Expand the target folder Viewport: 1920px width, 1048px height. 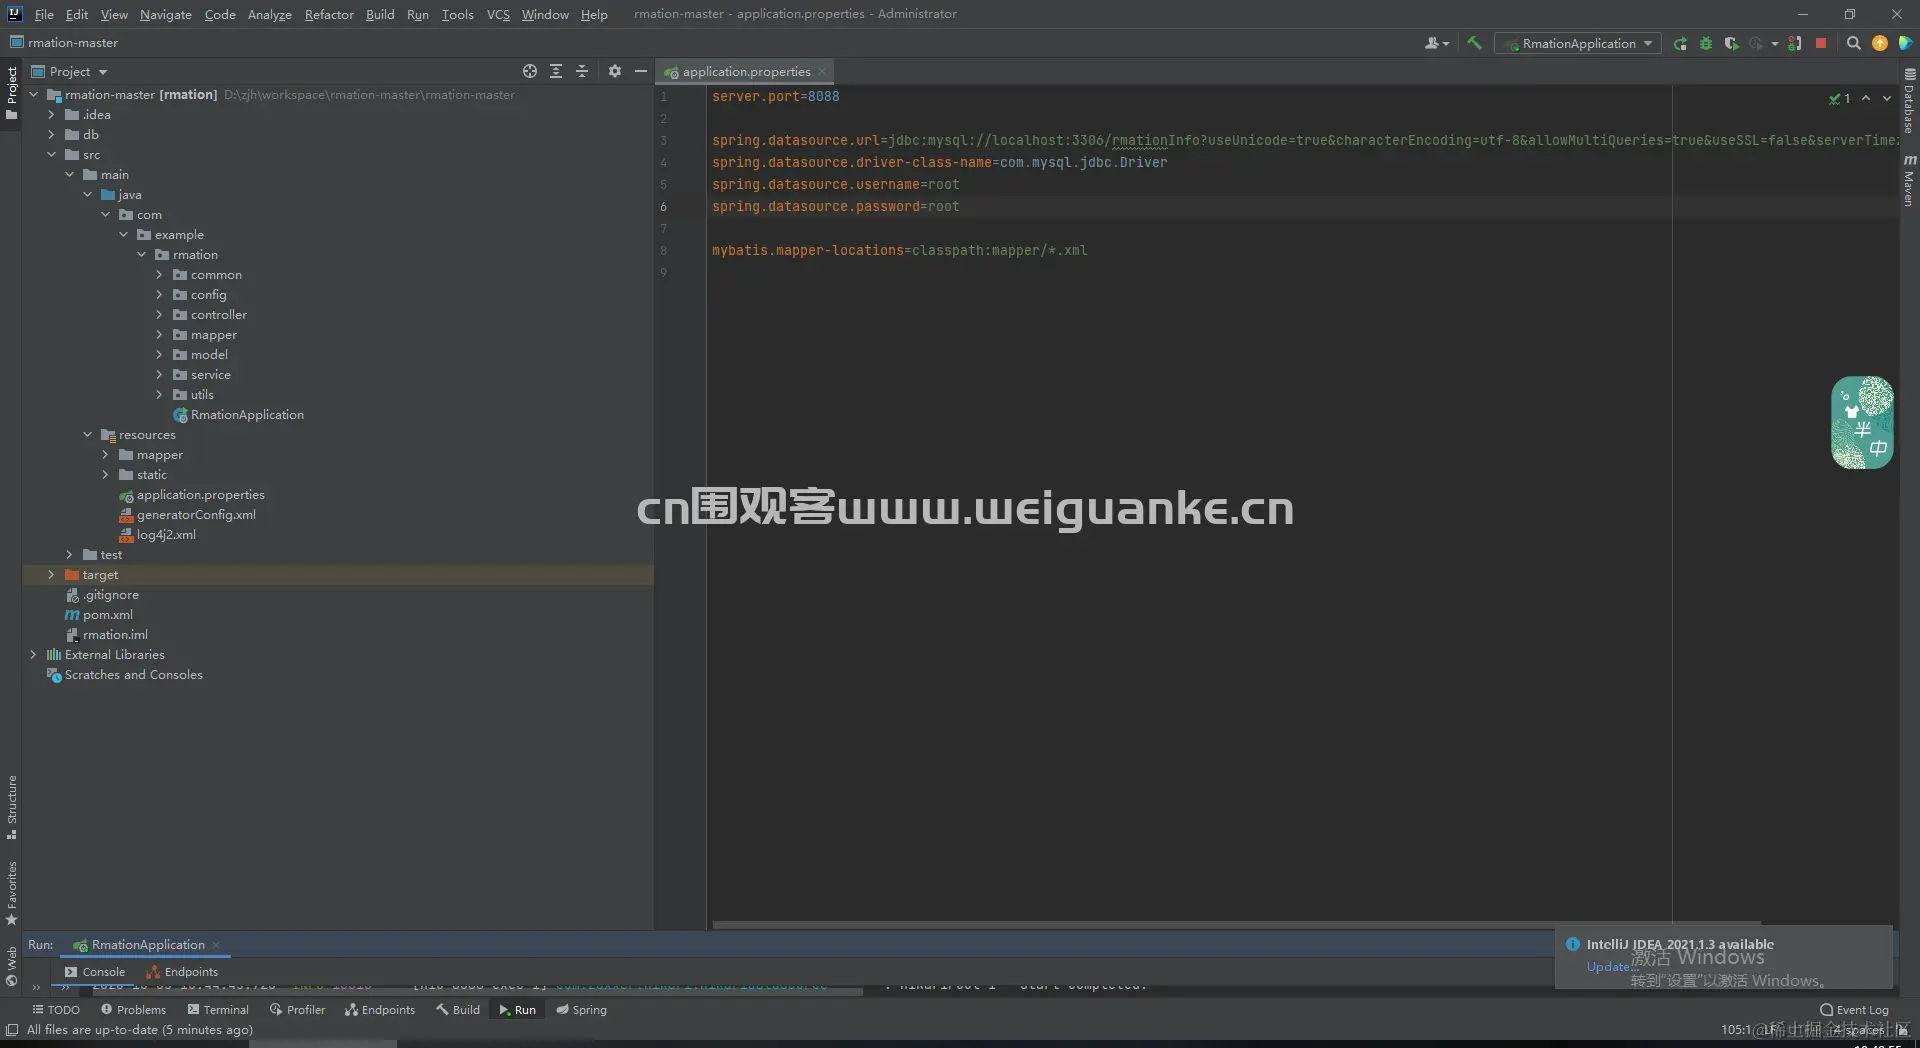click(51, 574)
